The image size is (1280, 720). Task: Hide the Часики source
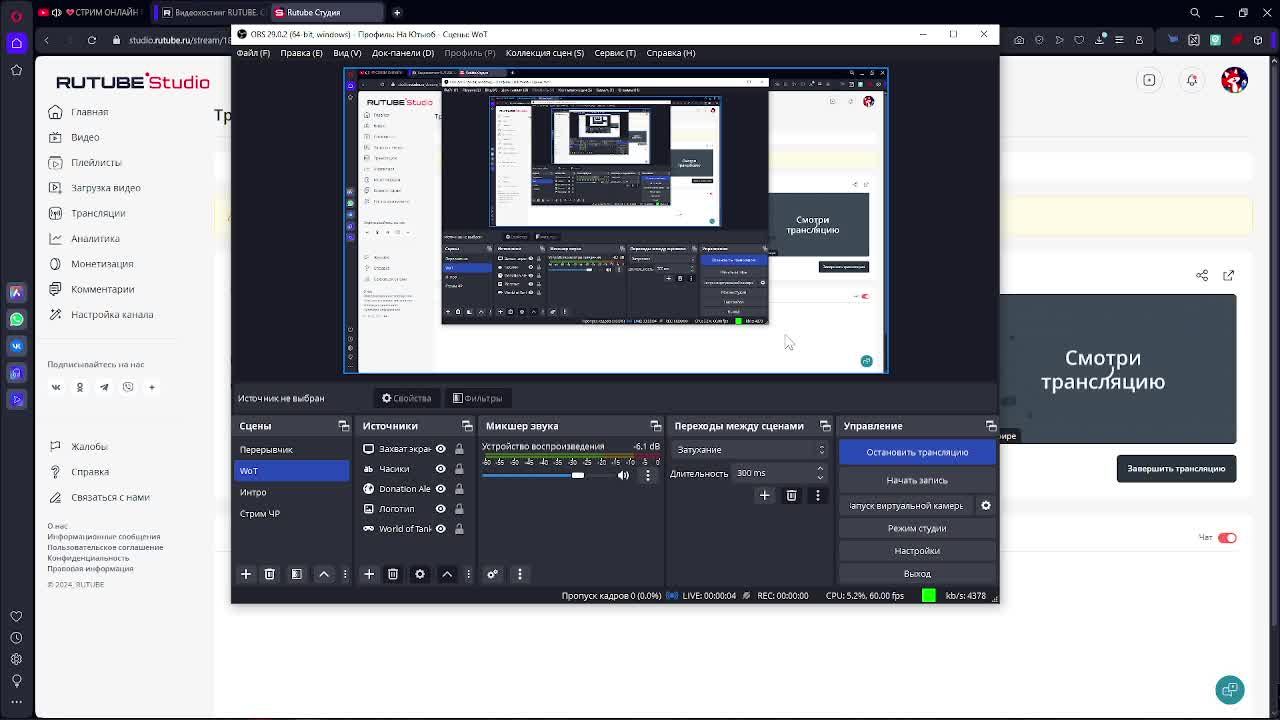440,469
